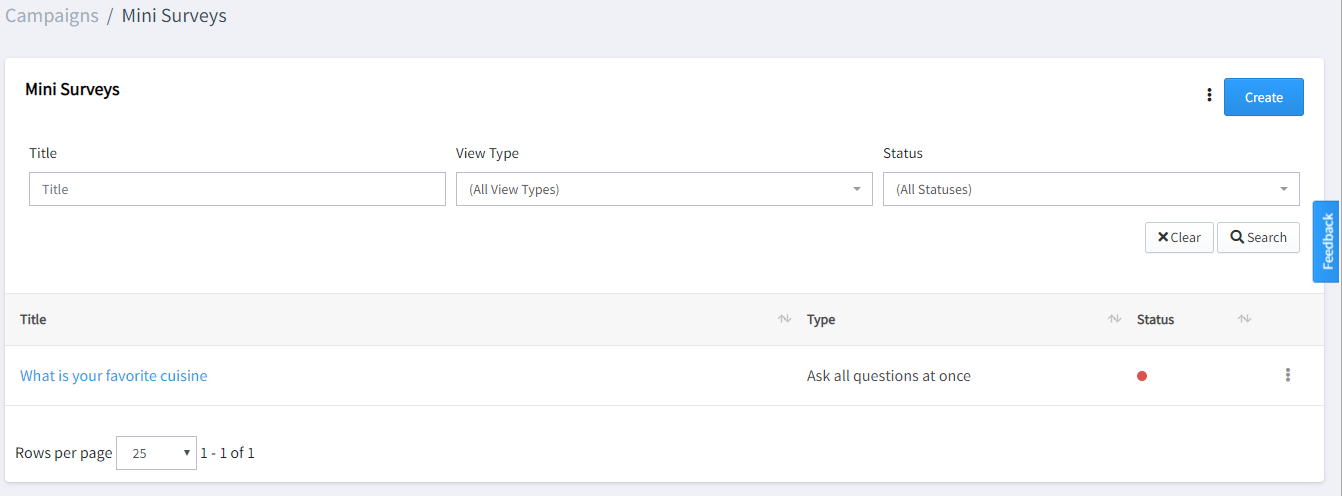The height and width of the screenshot is (496, 1342).
Task: Click the Title column header
Action: pyautogui.click(x=33, y=319)
